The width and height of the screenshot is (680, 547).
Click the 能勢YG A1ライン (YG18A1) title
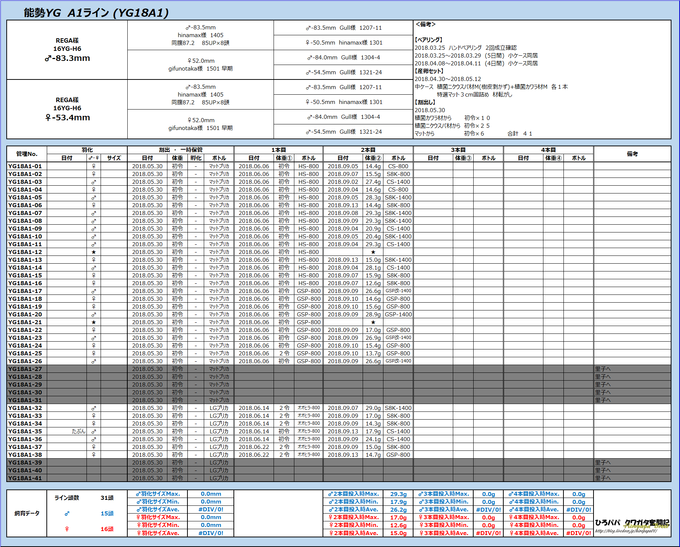pos(96,13)
